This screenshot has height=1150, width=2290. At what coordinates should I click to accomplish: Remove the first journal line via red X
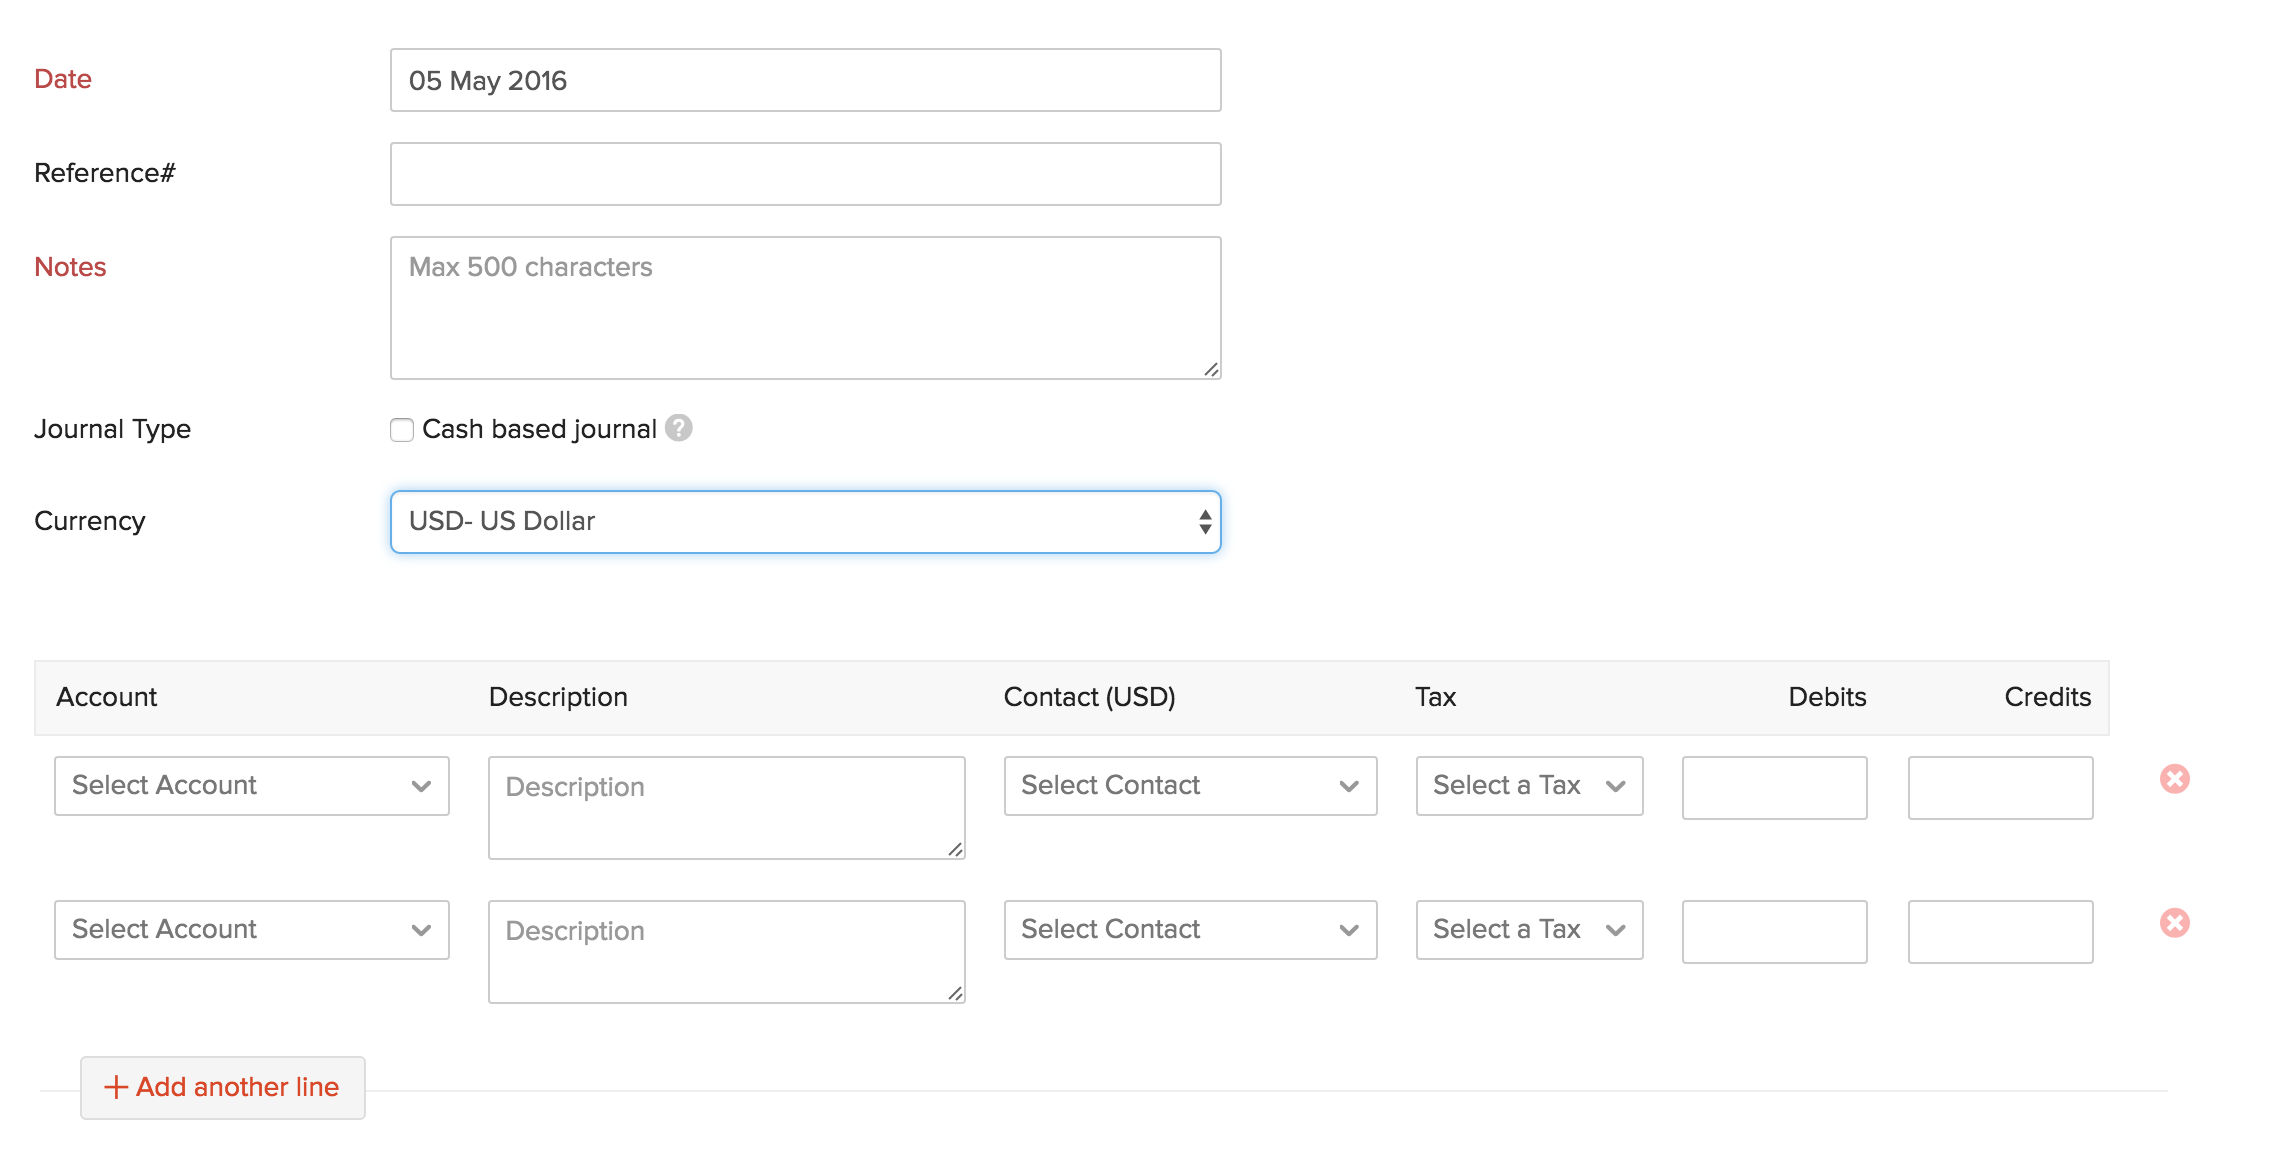pos(2174,779)
